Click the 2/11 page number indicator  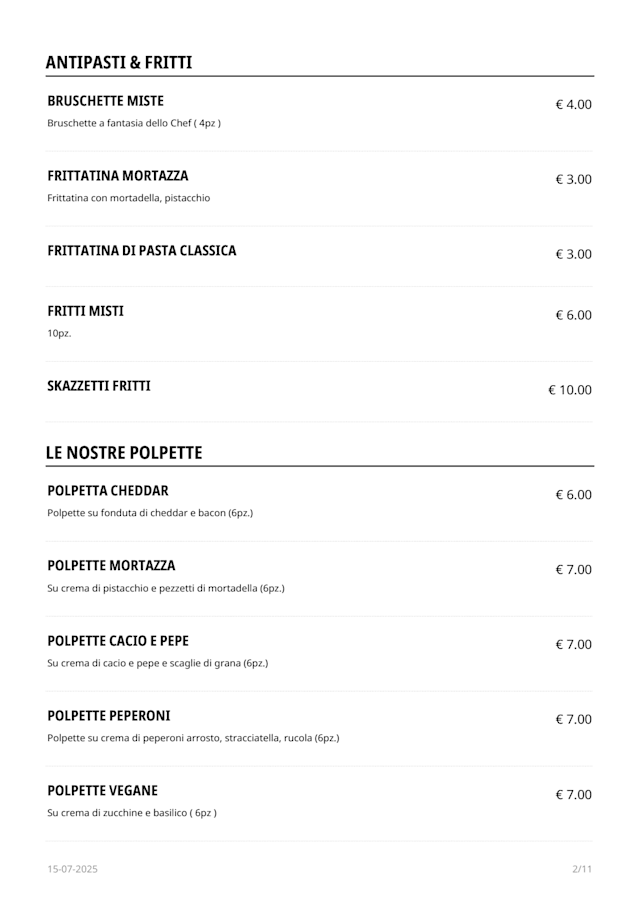(582, 869)
